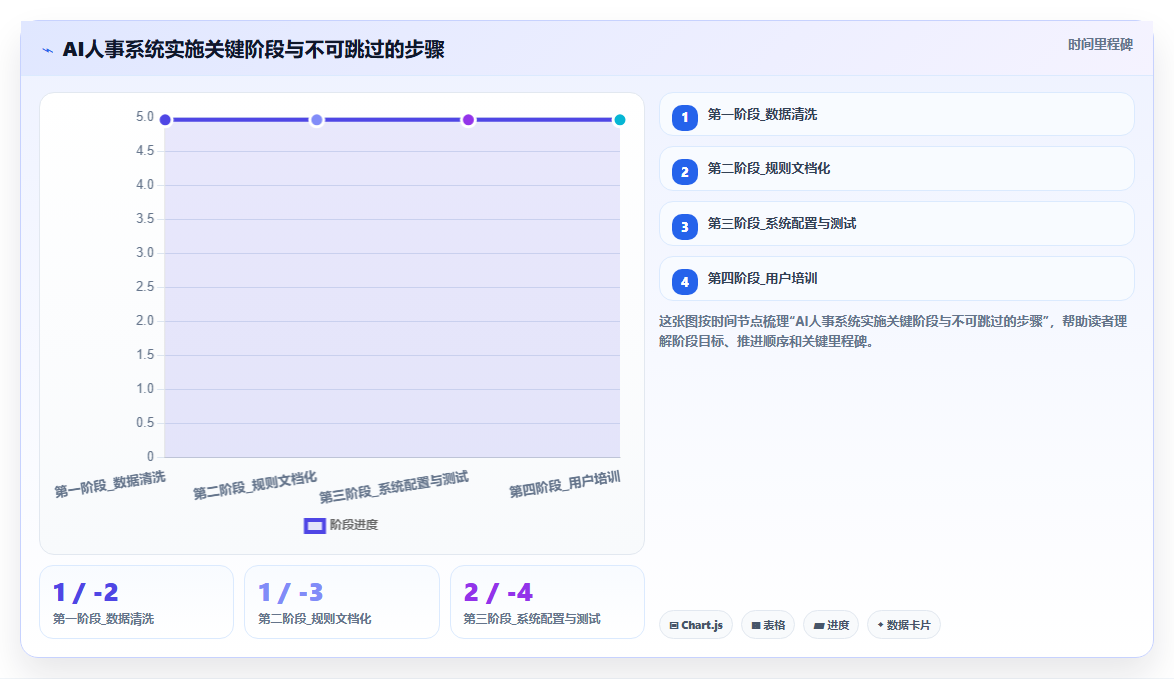
Task: Click the 阶段进度 legend label
Action: (x=354, y=525)
